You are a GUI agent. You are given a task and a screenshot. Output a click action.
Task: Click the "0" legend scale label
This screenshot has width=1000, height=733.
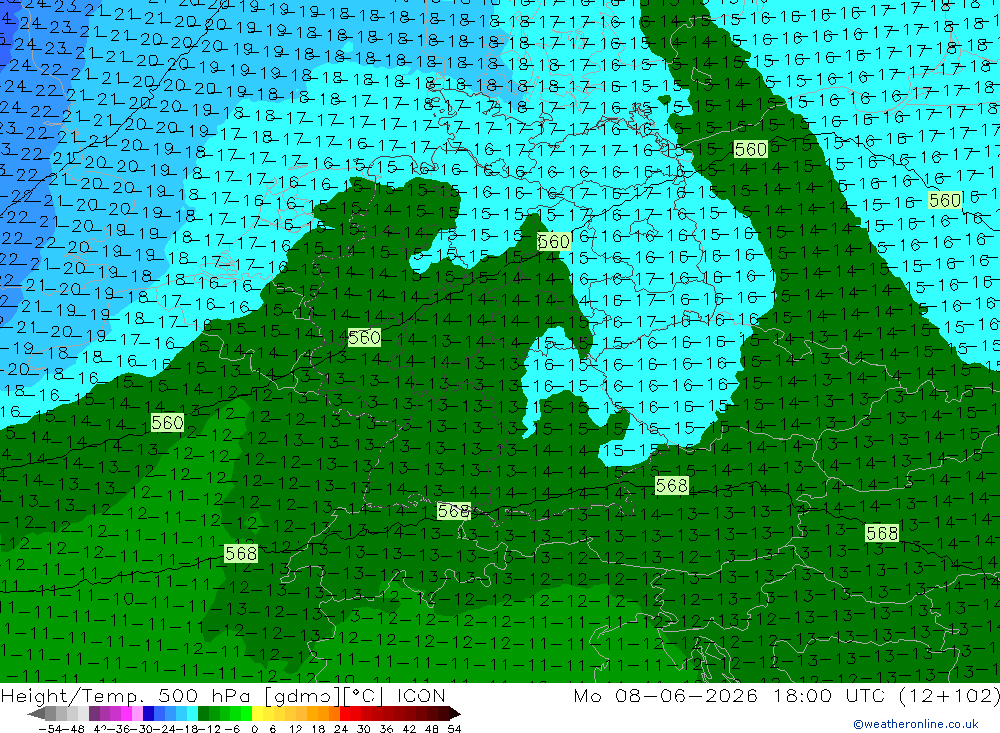tap(254, 729)
